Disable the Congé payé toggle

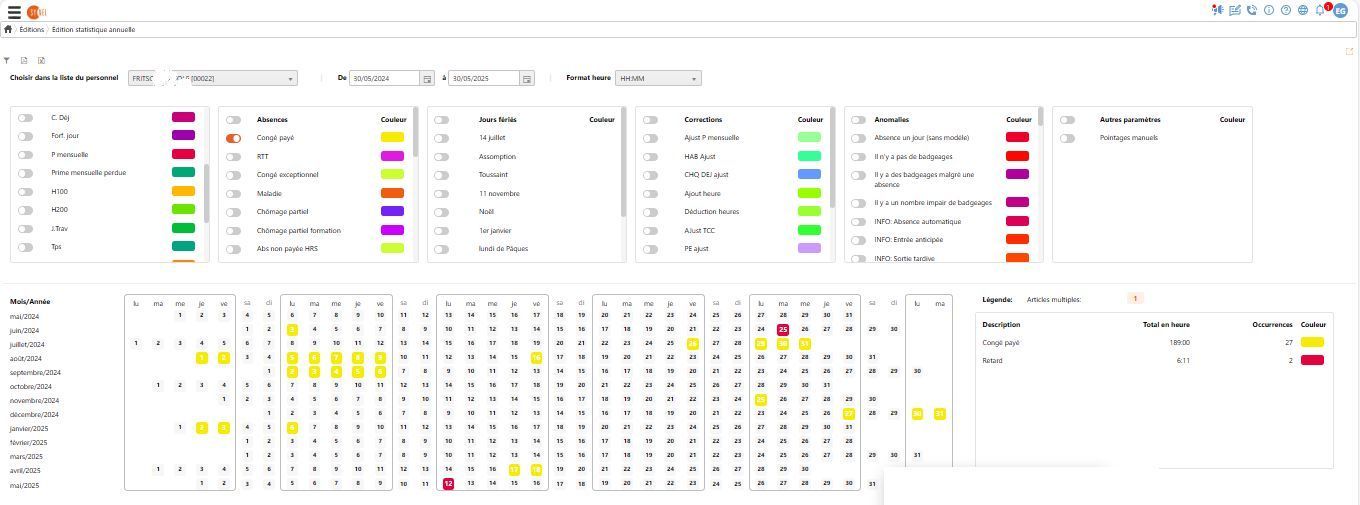tap(233, 138)
